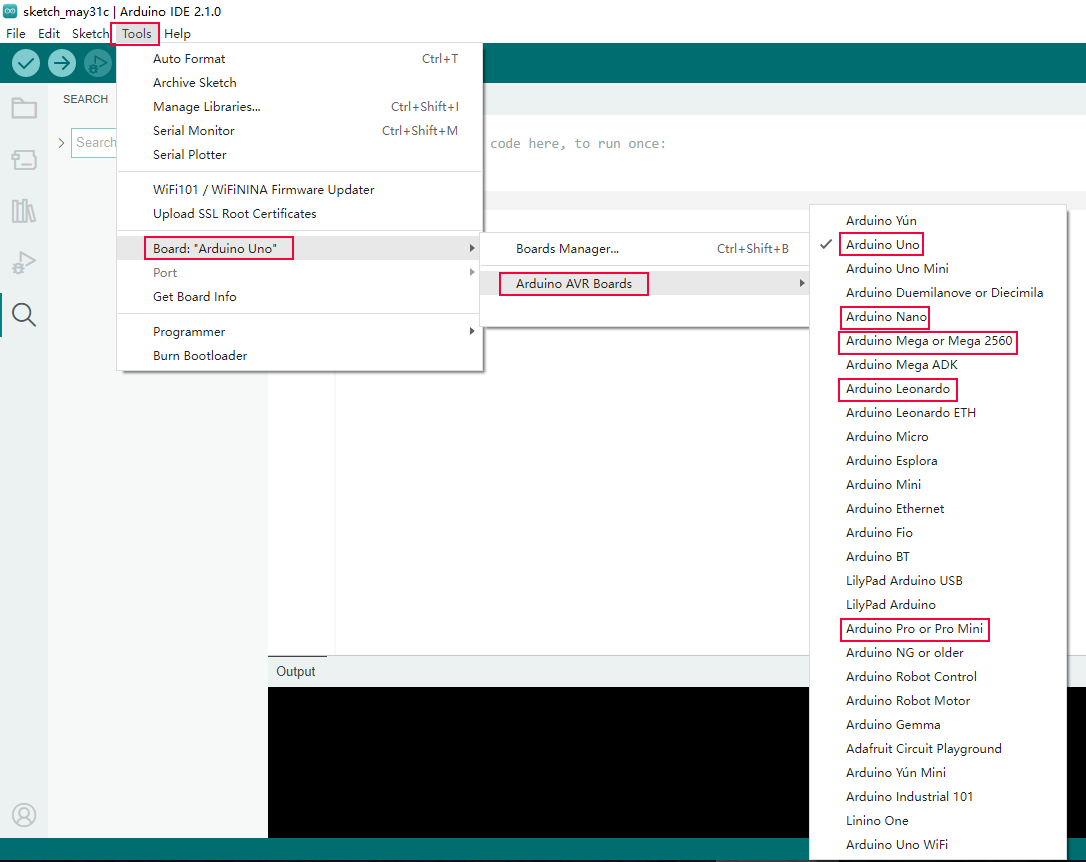Choose Arduino Yún Mini board
1086x862 pixels.
click(938, 773)
